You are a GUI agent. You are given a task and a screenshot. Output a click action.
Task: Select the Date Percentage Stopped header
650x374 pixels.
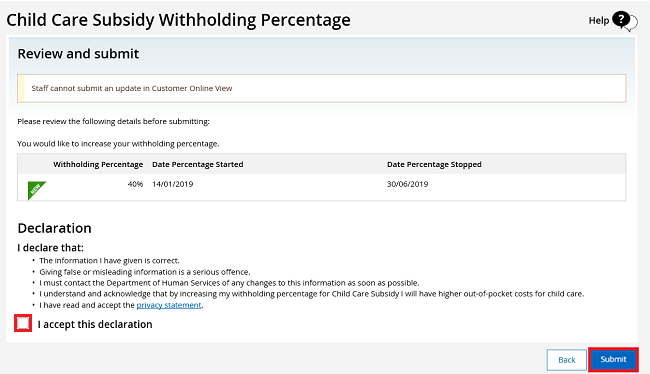click(x=434, y=164)
